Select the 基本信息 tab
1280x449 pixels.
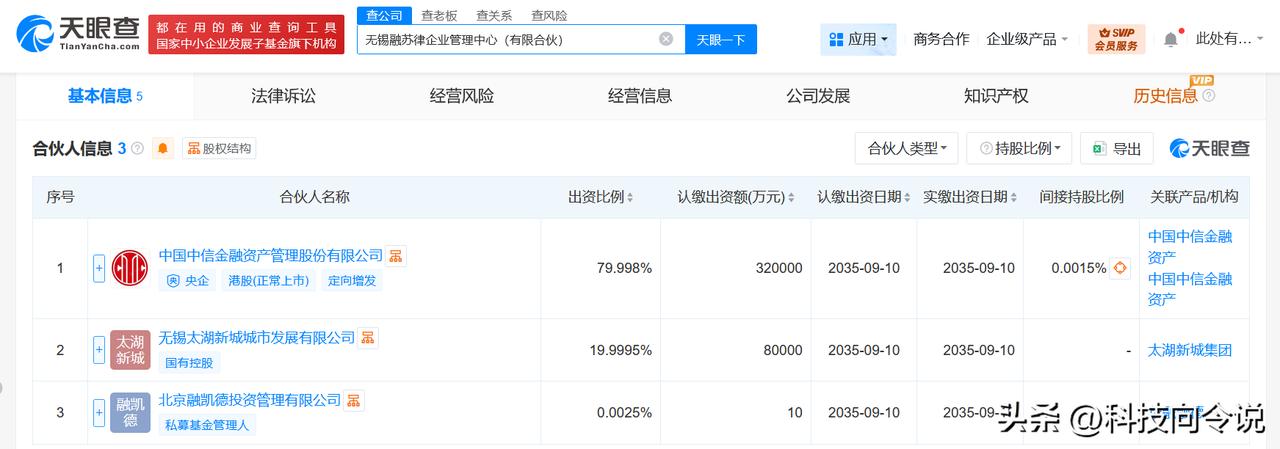pos(105,96)
